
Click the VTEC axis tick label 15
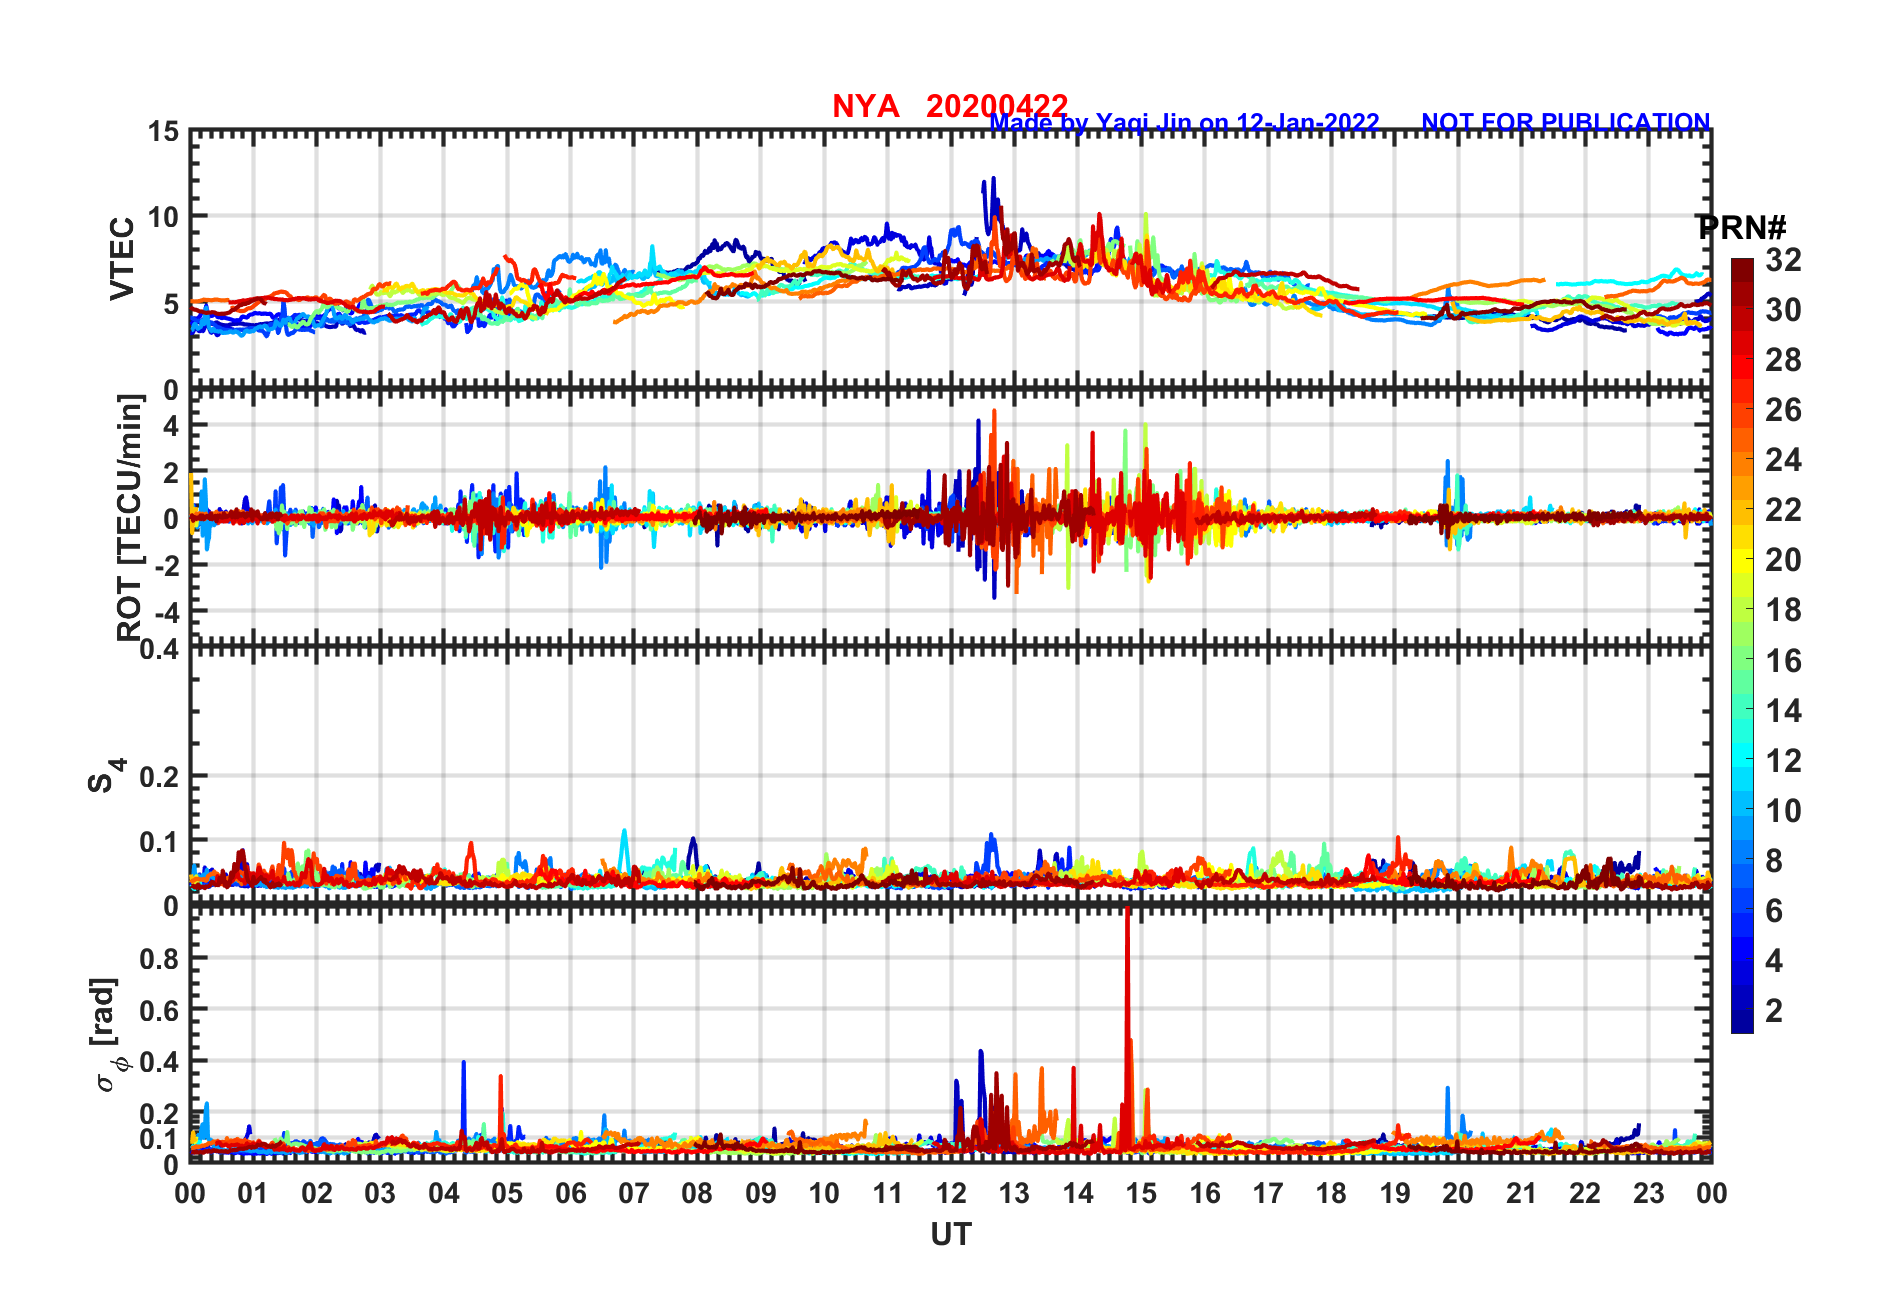click(163, 132)
